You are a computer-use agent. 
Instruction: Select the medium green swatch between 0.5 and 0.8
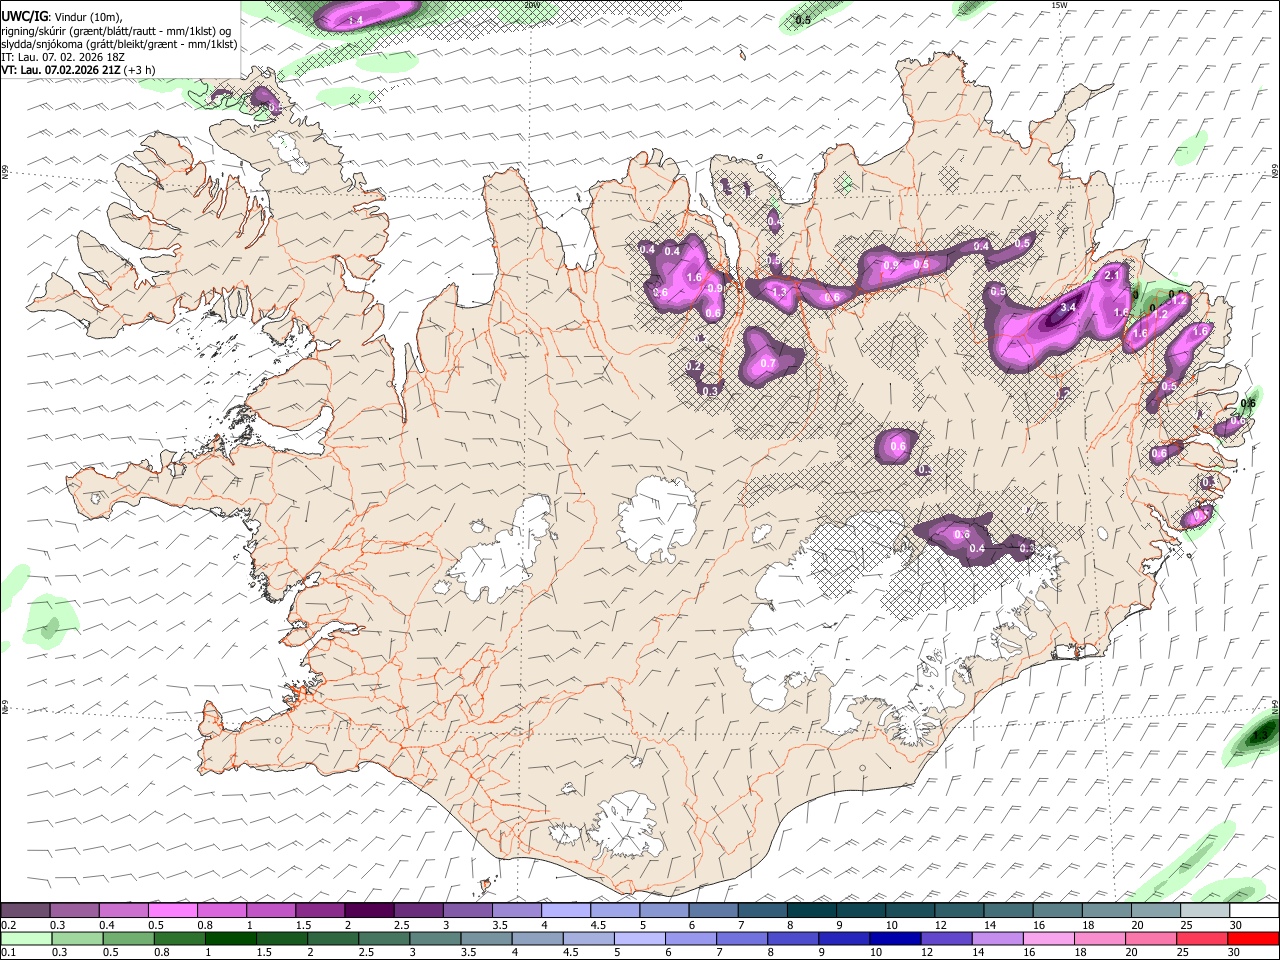pyautogui.click(x=128, y=938)
